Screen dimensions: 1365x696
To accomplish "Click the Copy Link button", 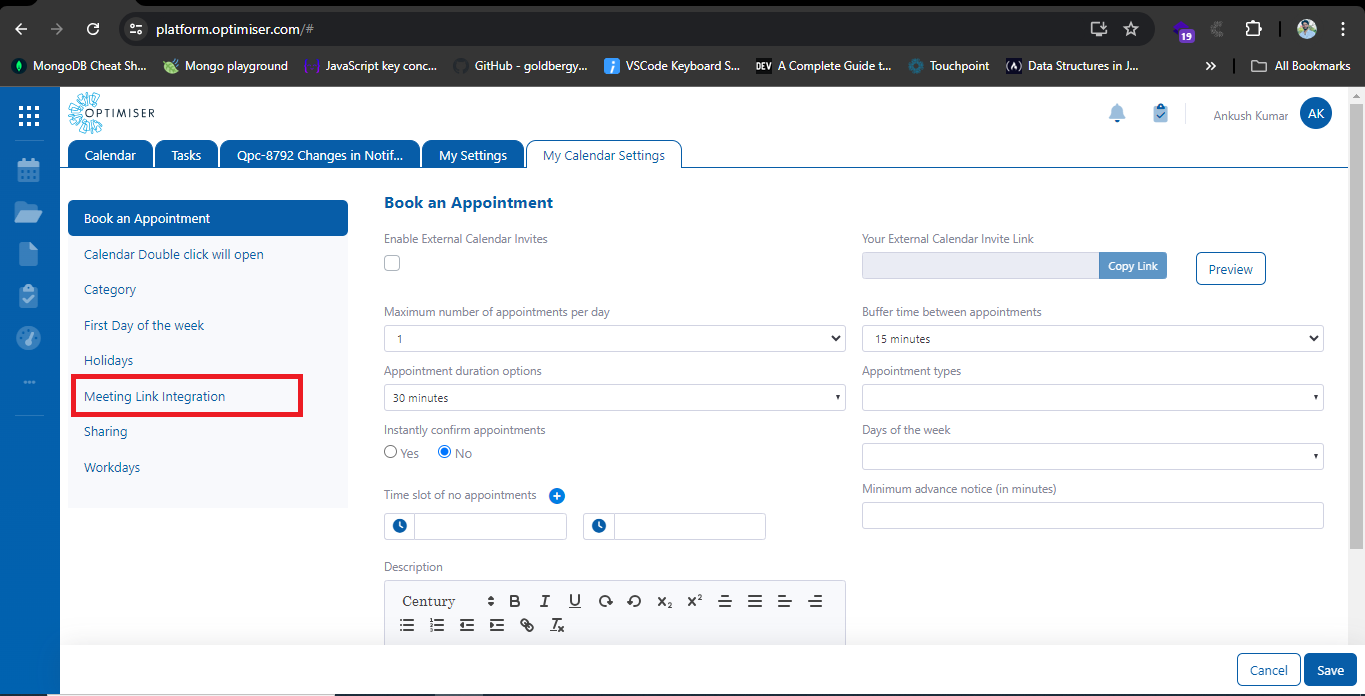I will (1132, 266).
